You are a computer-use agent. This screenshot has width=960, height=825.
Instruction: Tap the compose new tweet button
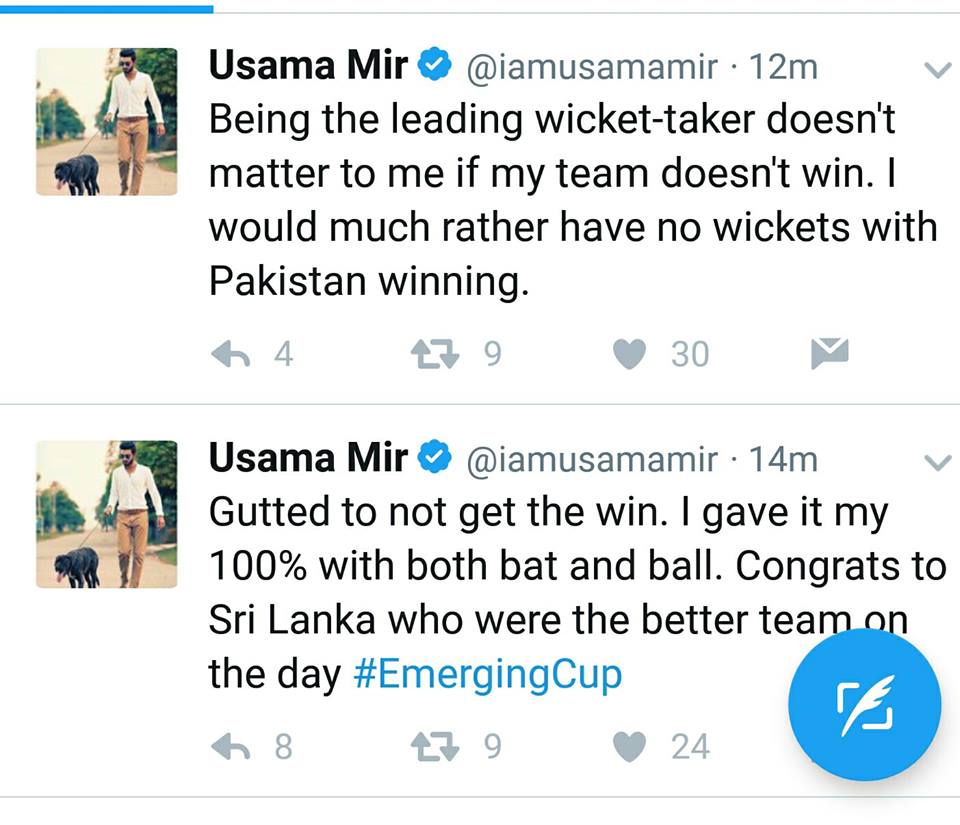866,704
